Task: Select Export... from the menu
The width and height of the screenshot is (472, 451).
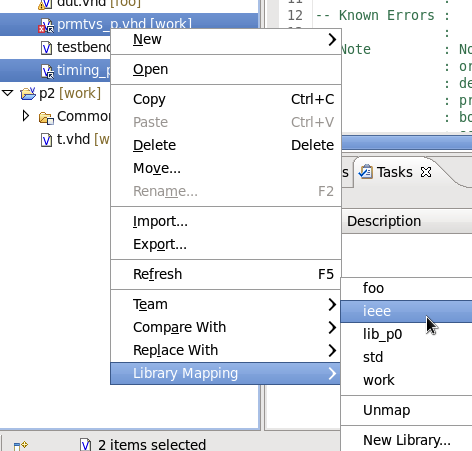Action: (226, 244)
